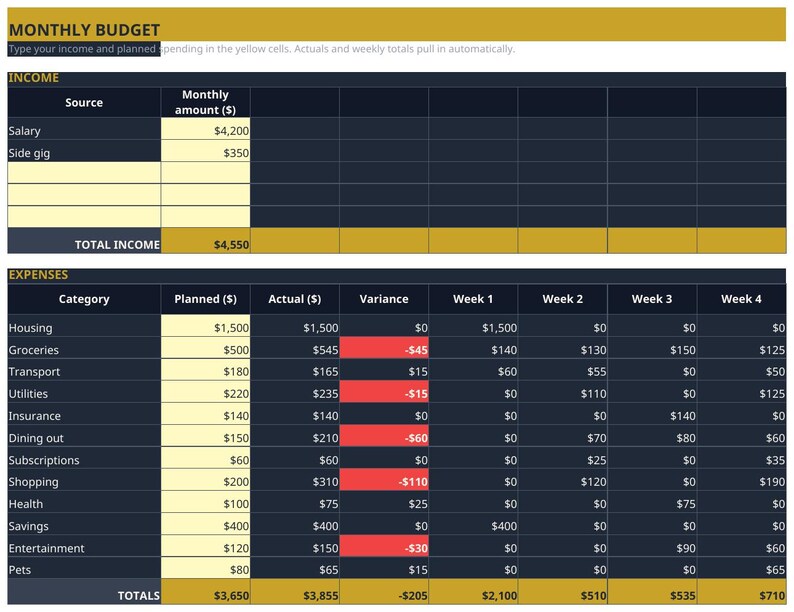Click the Week 1 column header

(473, 299)
